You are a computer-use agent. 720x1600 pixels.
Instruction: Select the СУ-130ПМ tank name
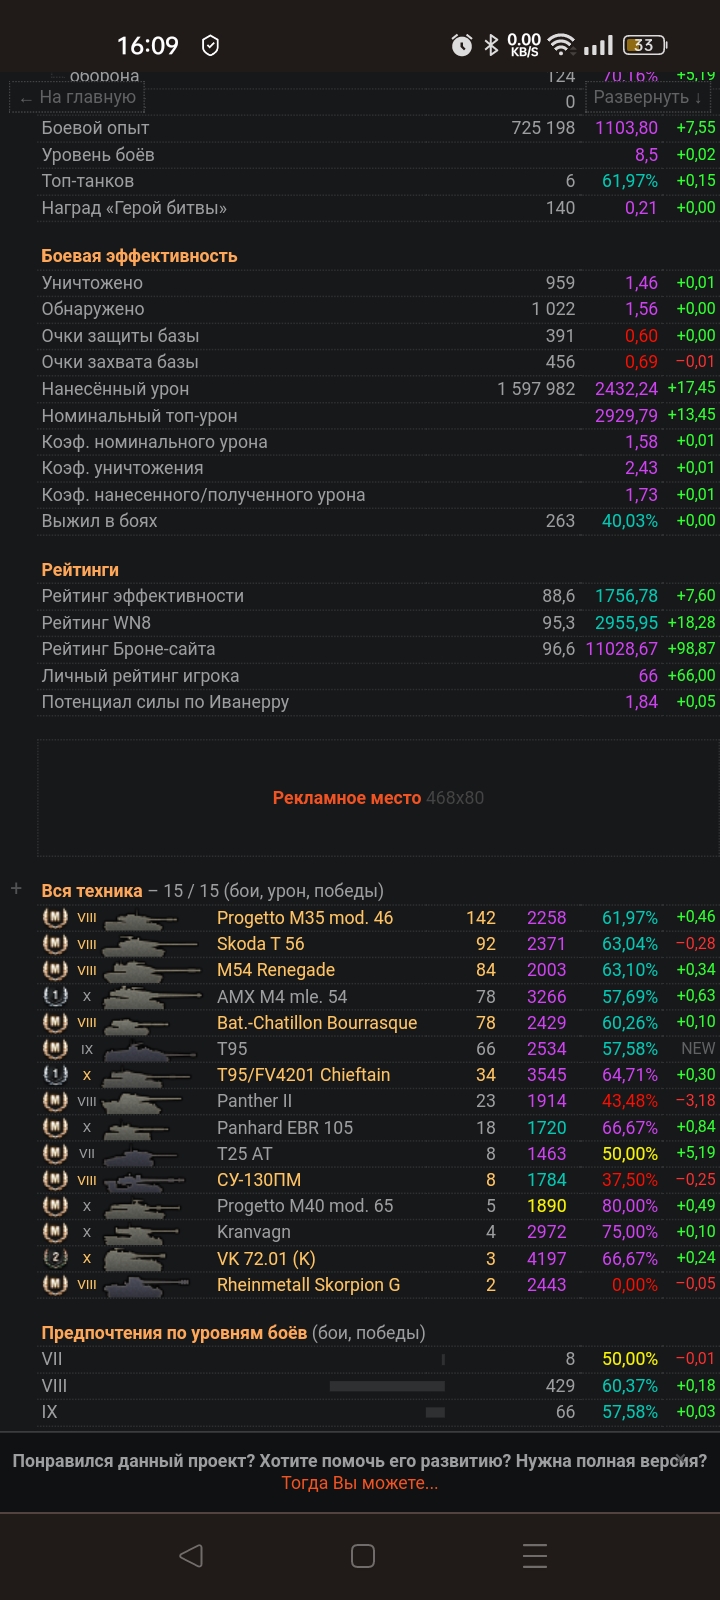pos(259,1180)
